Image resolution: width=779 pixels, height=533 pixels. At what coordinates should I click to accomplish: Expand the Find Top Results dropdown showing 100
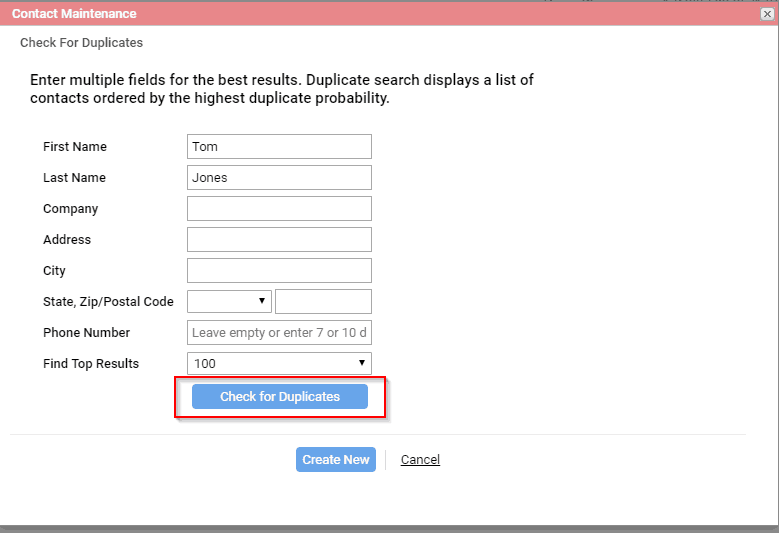point(279,364)
